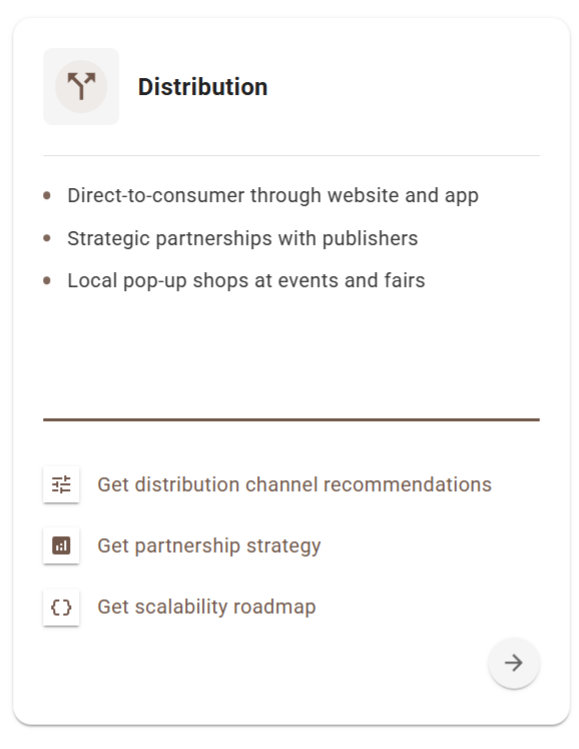The width and height of the screenshot is (579, 749).
Task: Click Direct-to-consumer through website and app
Action: tap(273, 195)
